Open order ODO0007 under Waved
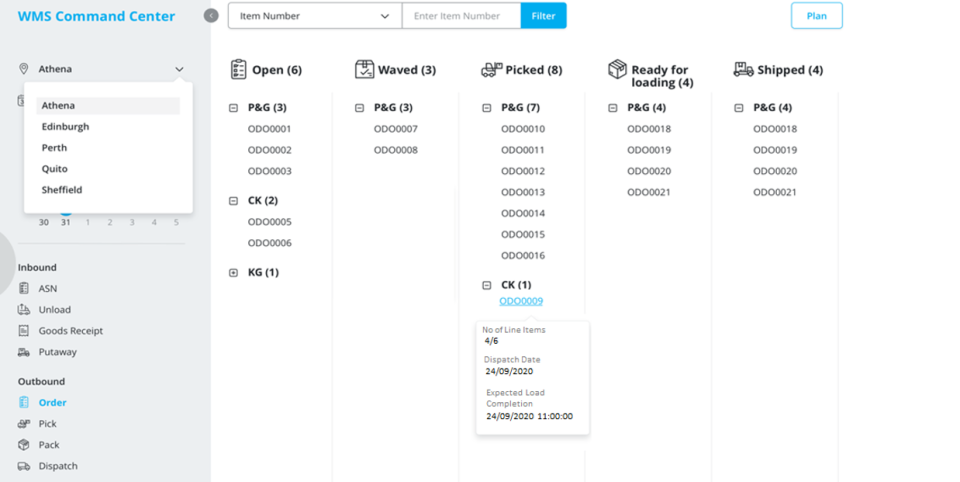The image size is (960, 482). pos(396,129)
